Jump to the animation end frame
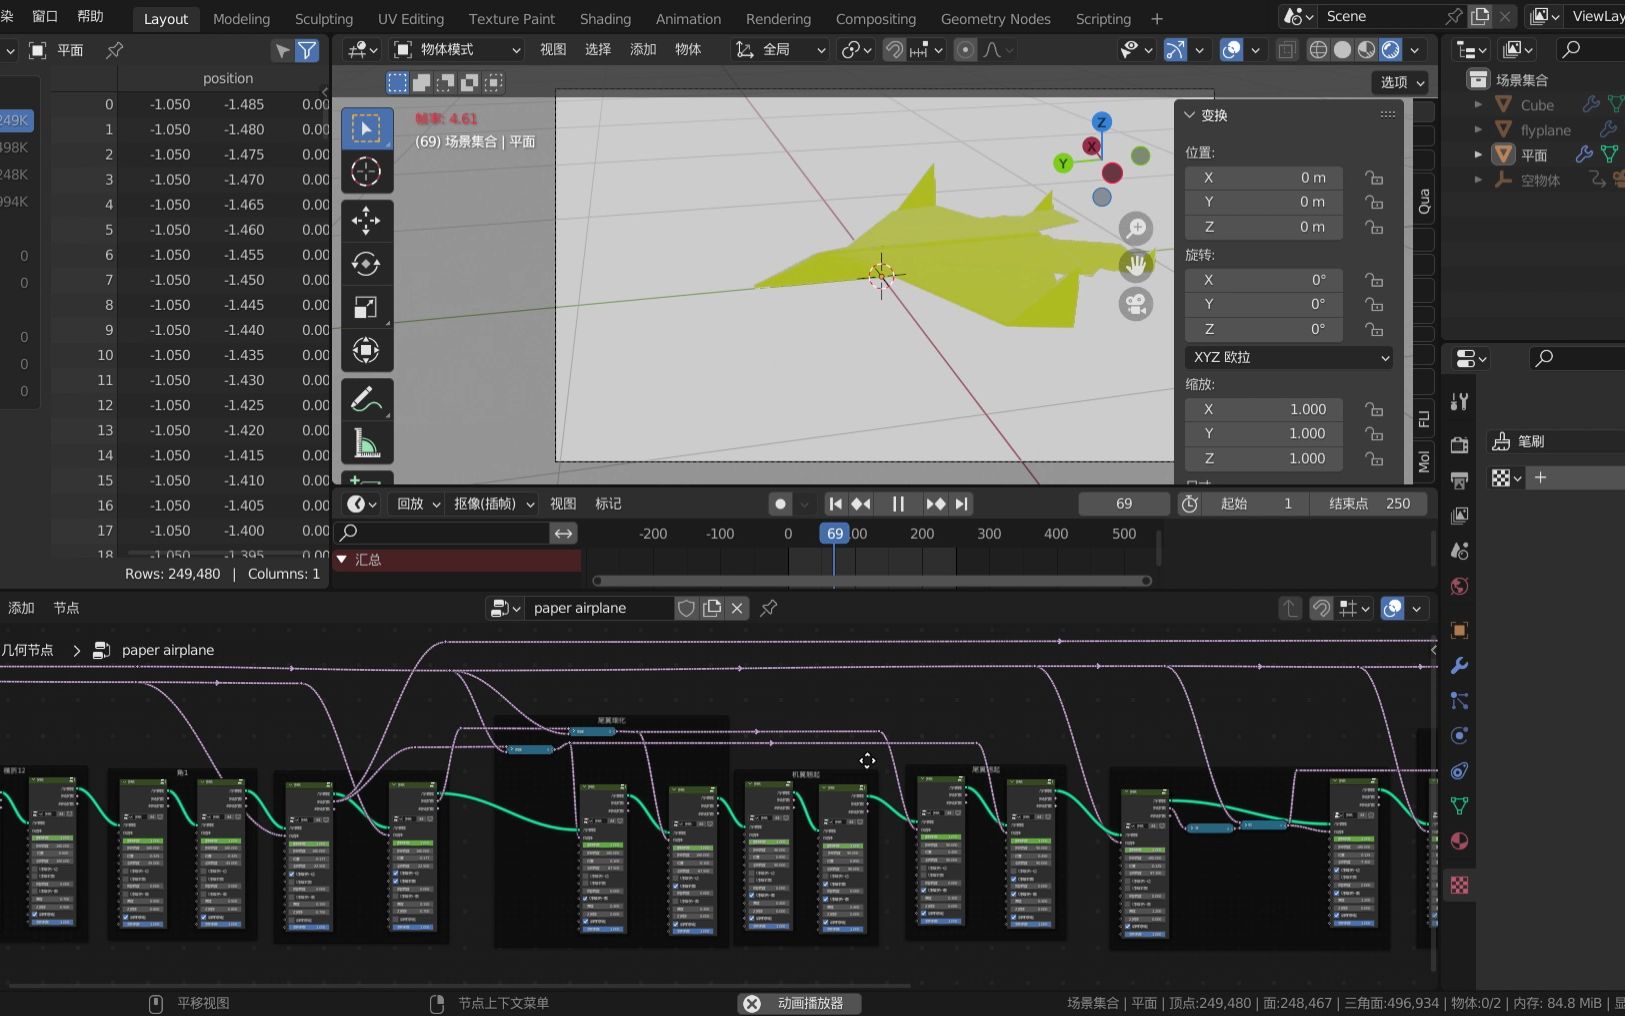This screenshot has width=1625, height=1016. [x=961, y=504]
